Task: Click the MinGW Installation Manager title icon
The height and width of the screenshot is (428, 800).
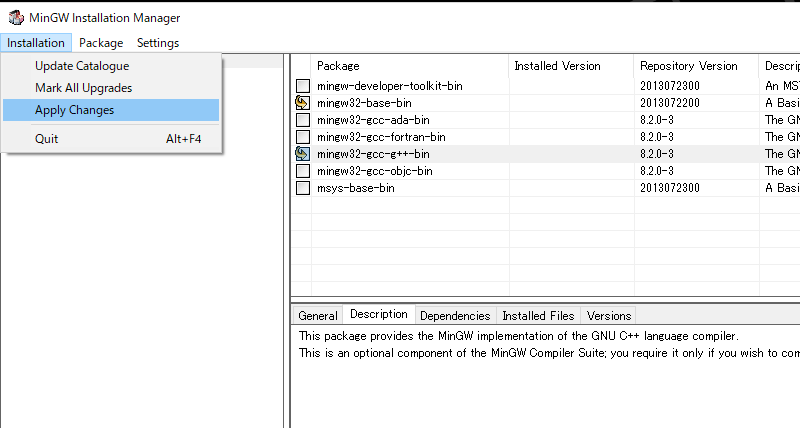Action: (x=16, y=17)
